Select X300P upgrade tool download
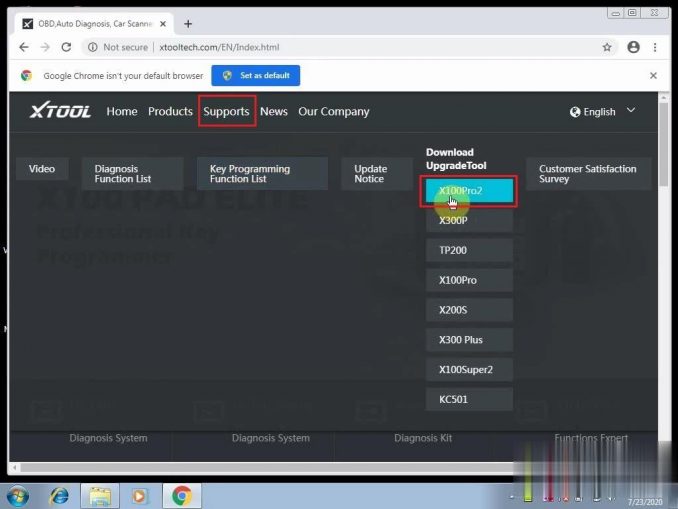The width and height of the screenshot is (678, 509). click(x=469, y=221)
